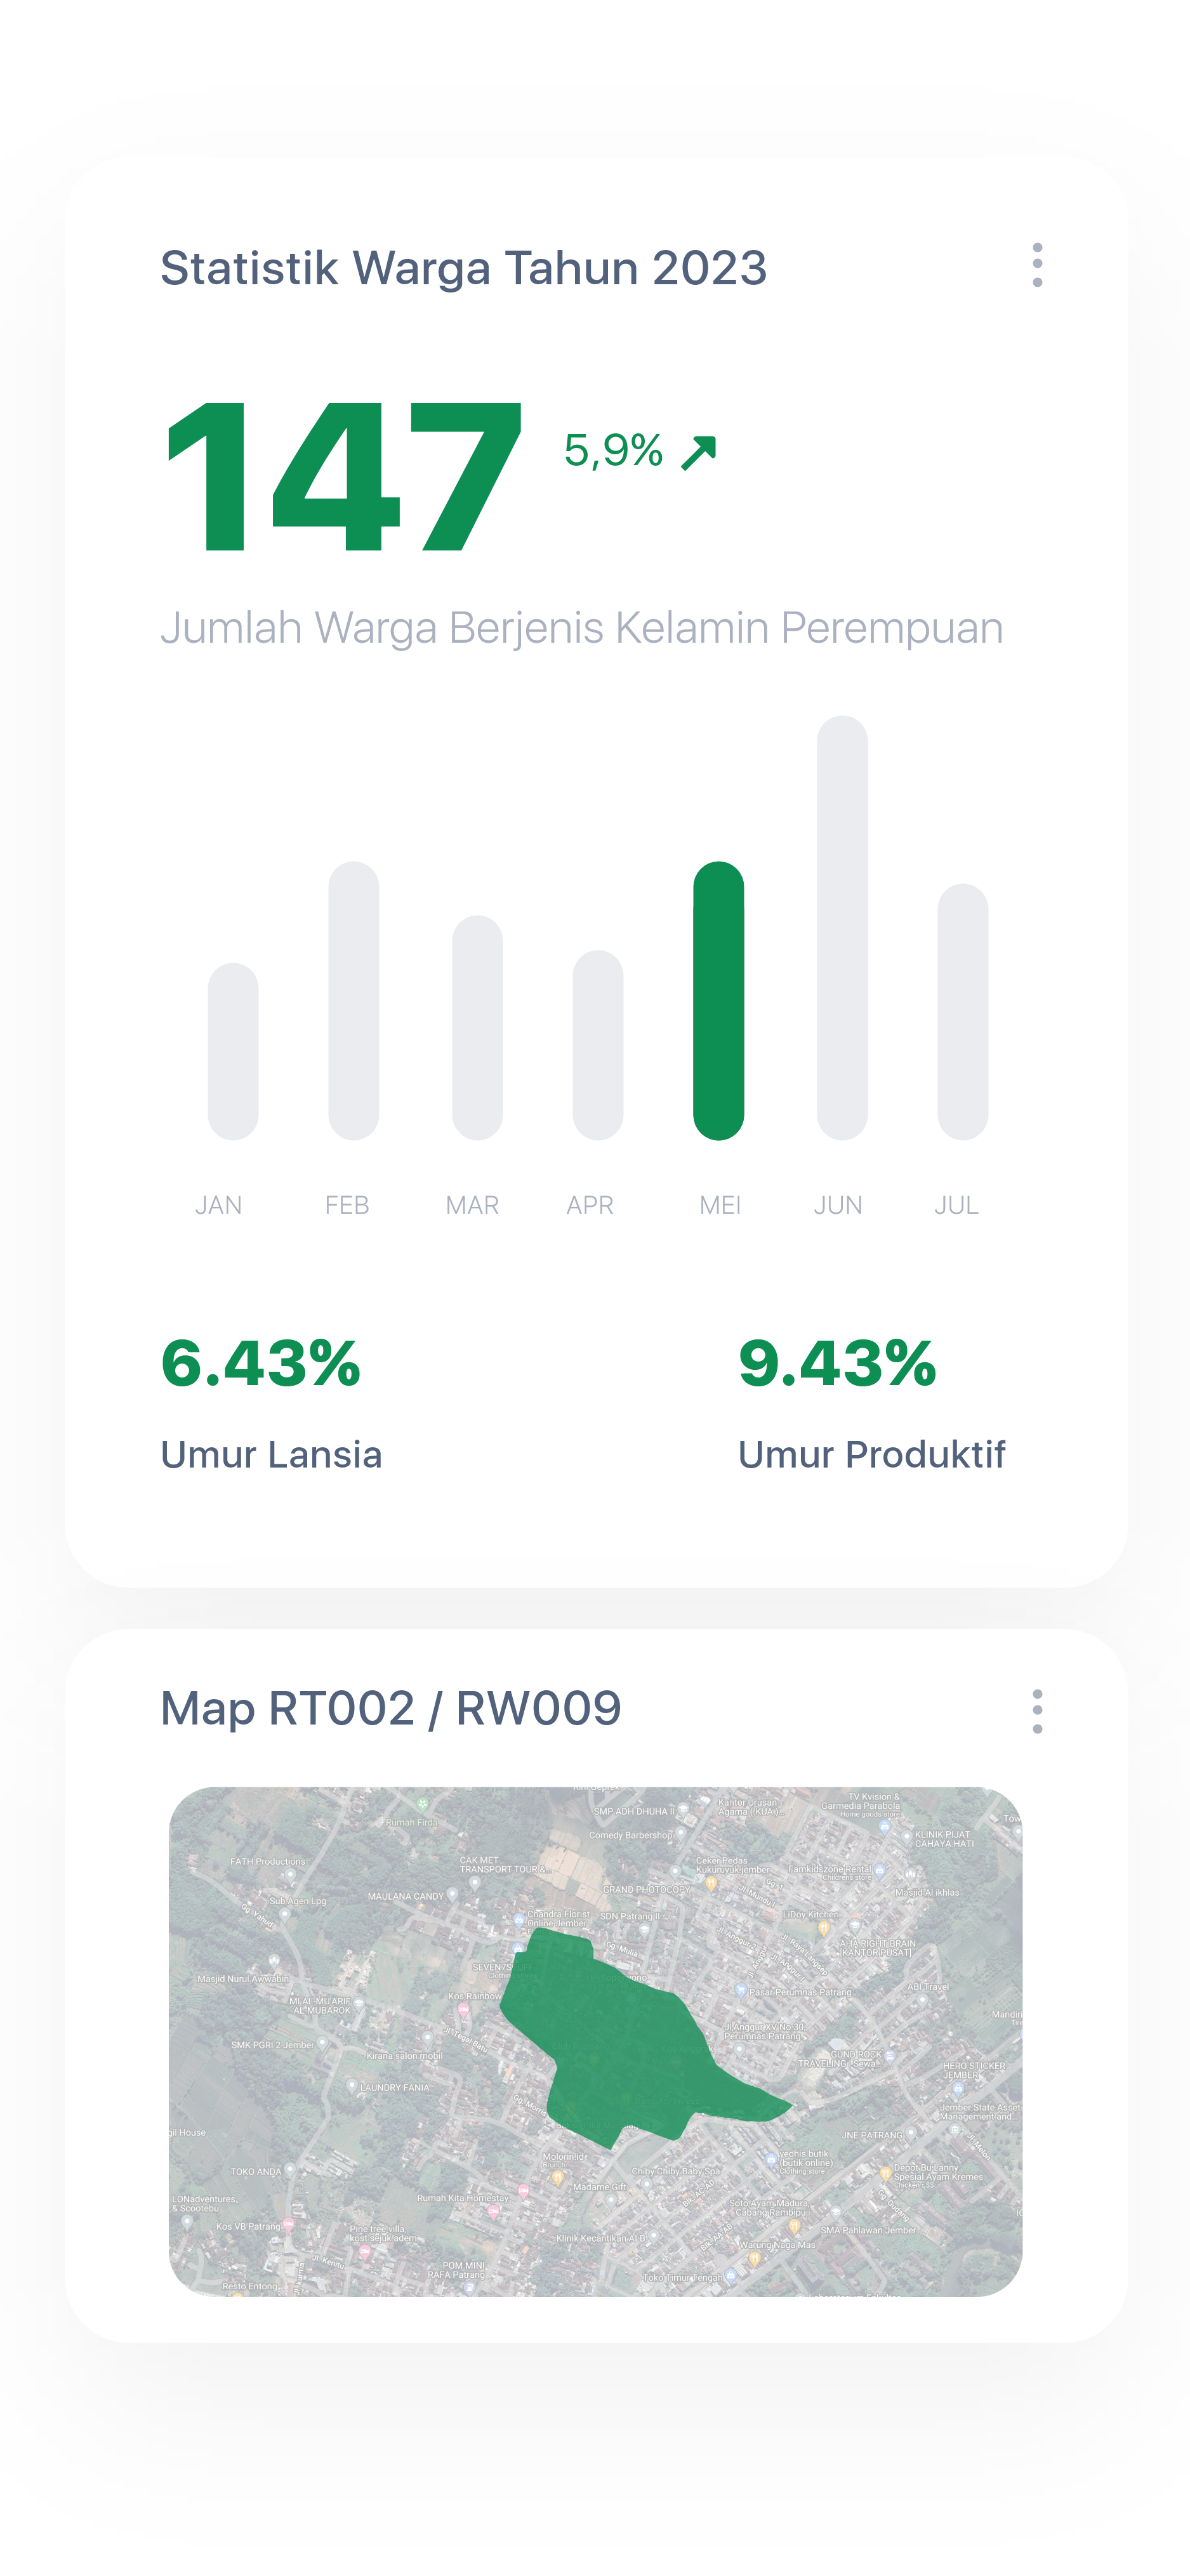Select the JAN bar in the chart
The width and height of the screenshot is (1190, 2576).
coord(233,1051)
